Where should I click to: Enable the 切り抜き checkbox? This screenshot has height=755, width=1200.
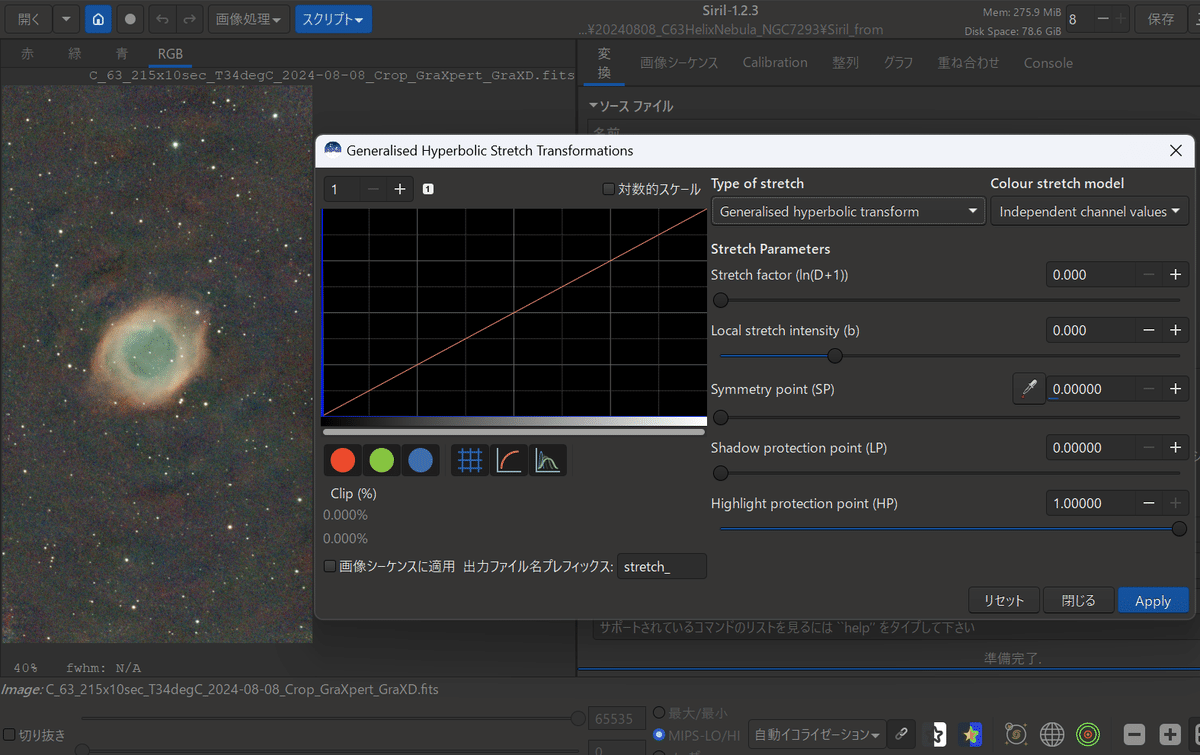point(9,735)
